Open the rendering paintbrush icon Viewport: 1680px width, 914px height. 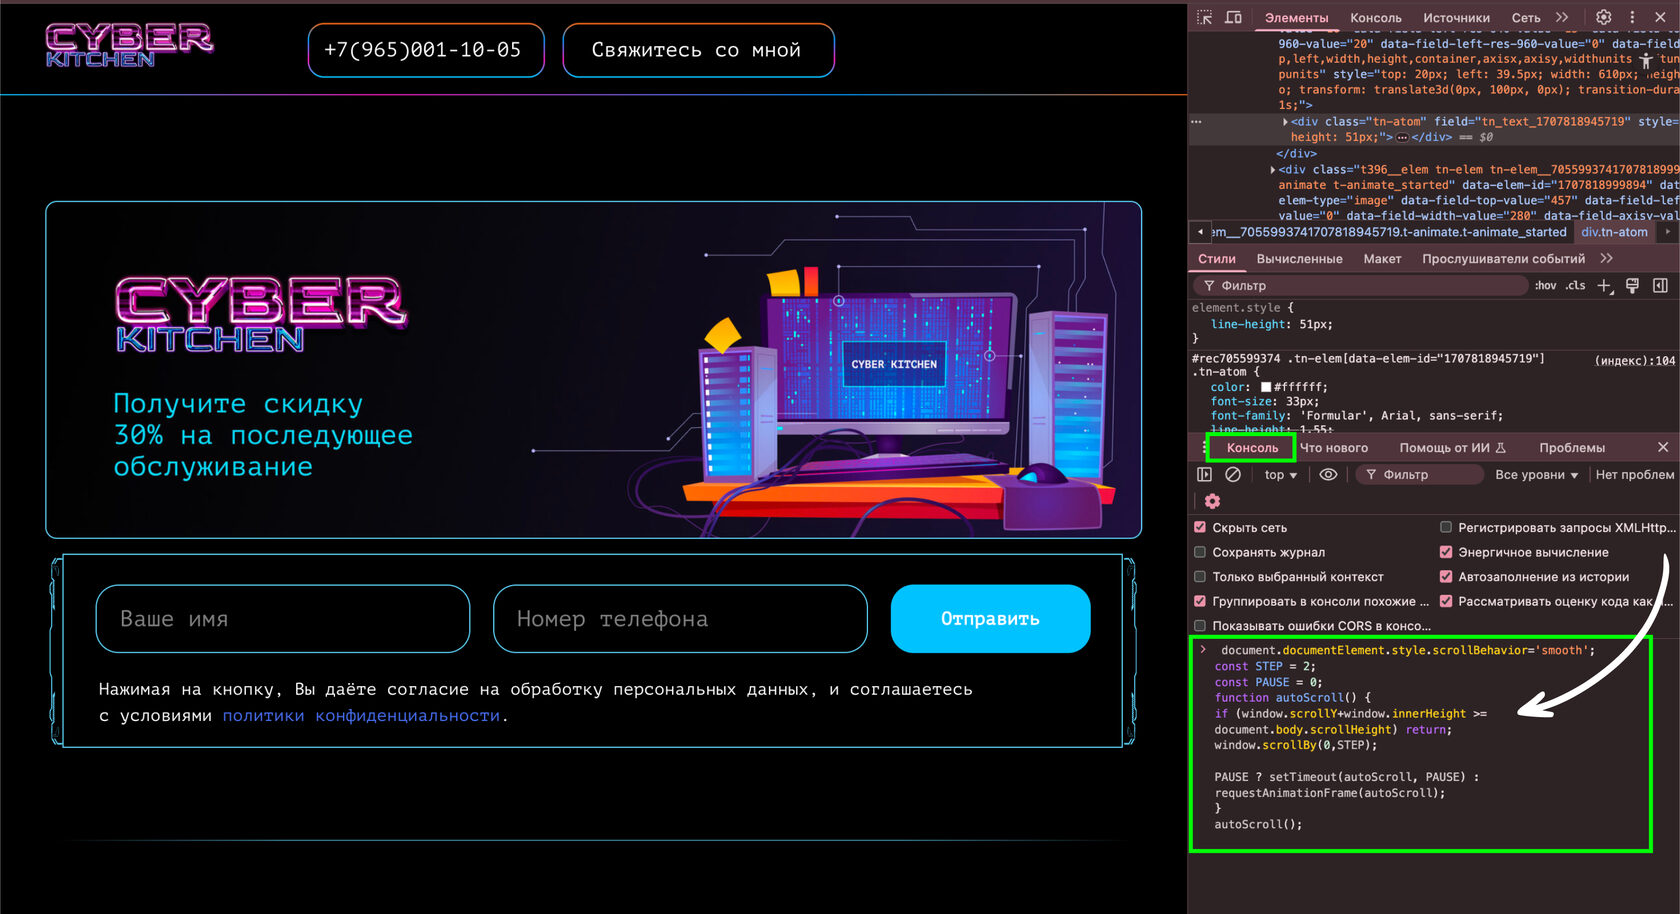[1632, 286]
